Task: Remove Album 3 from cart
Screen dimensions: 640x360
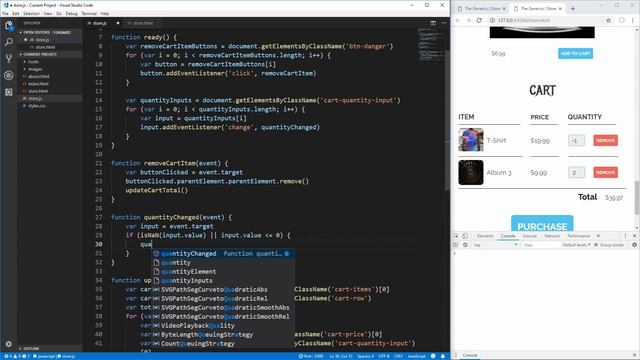Action: point(605,172)
